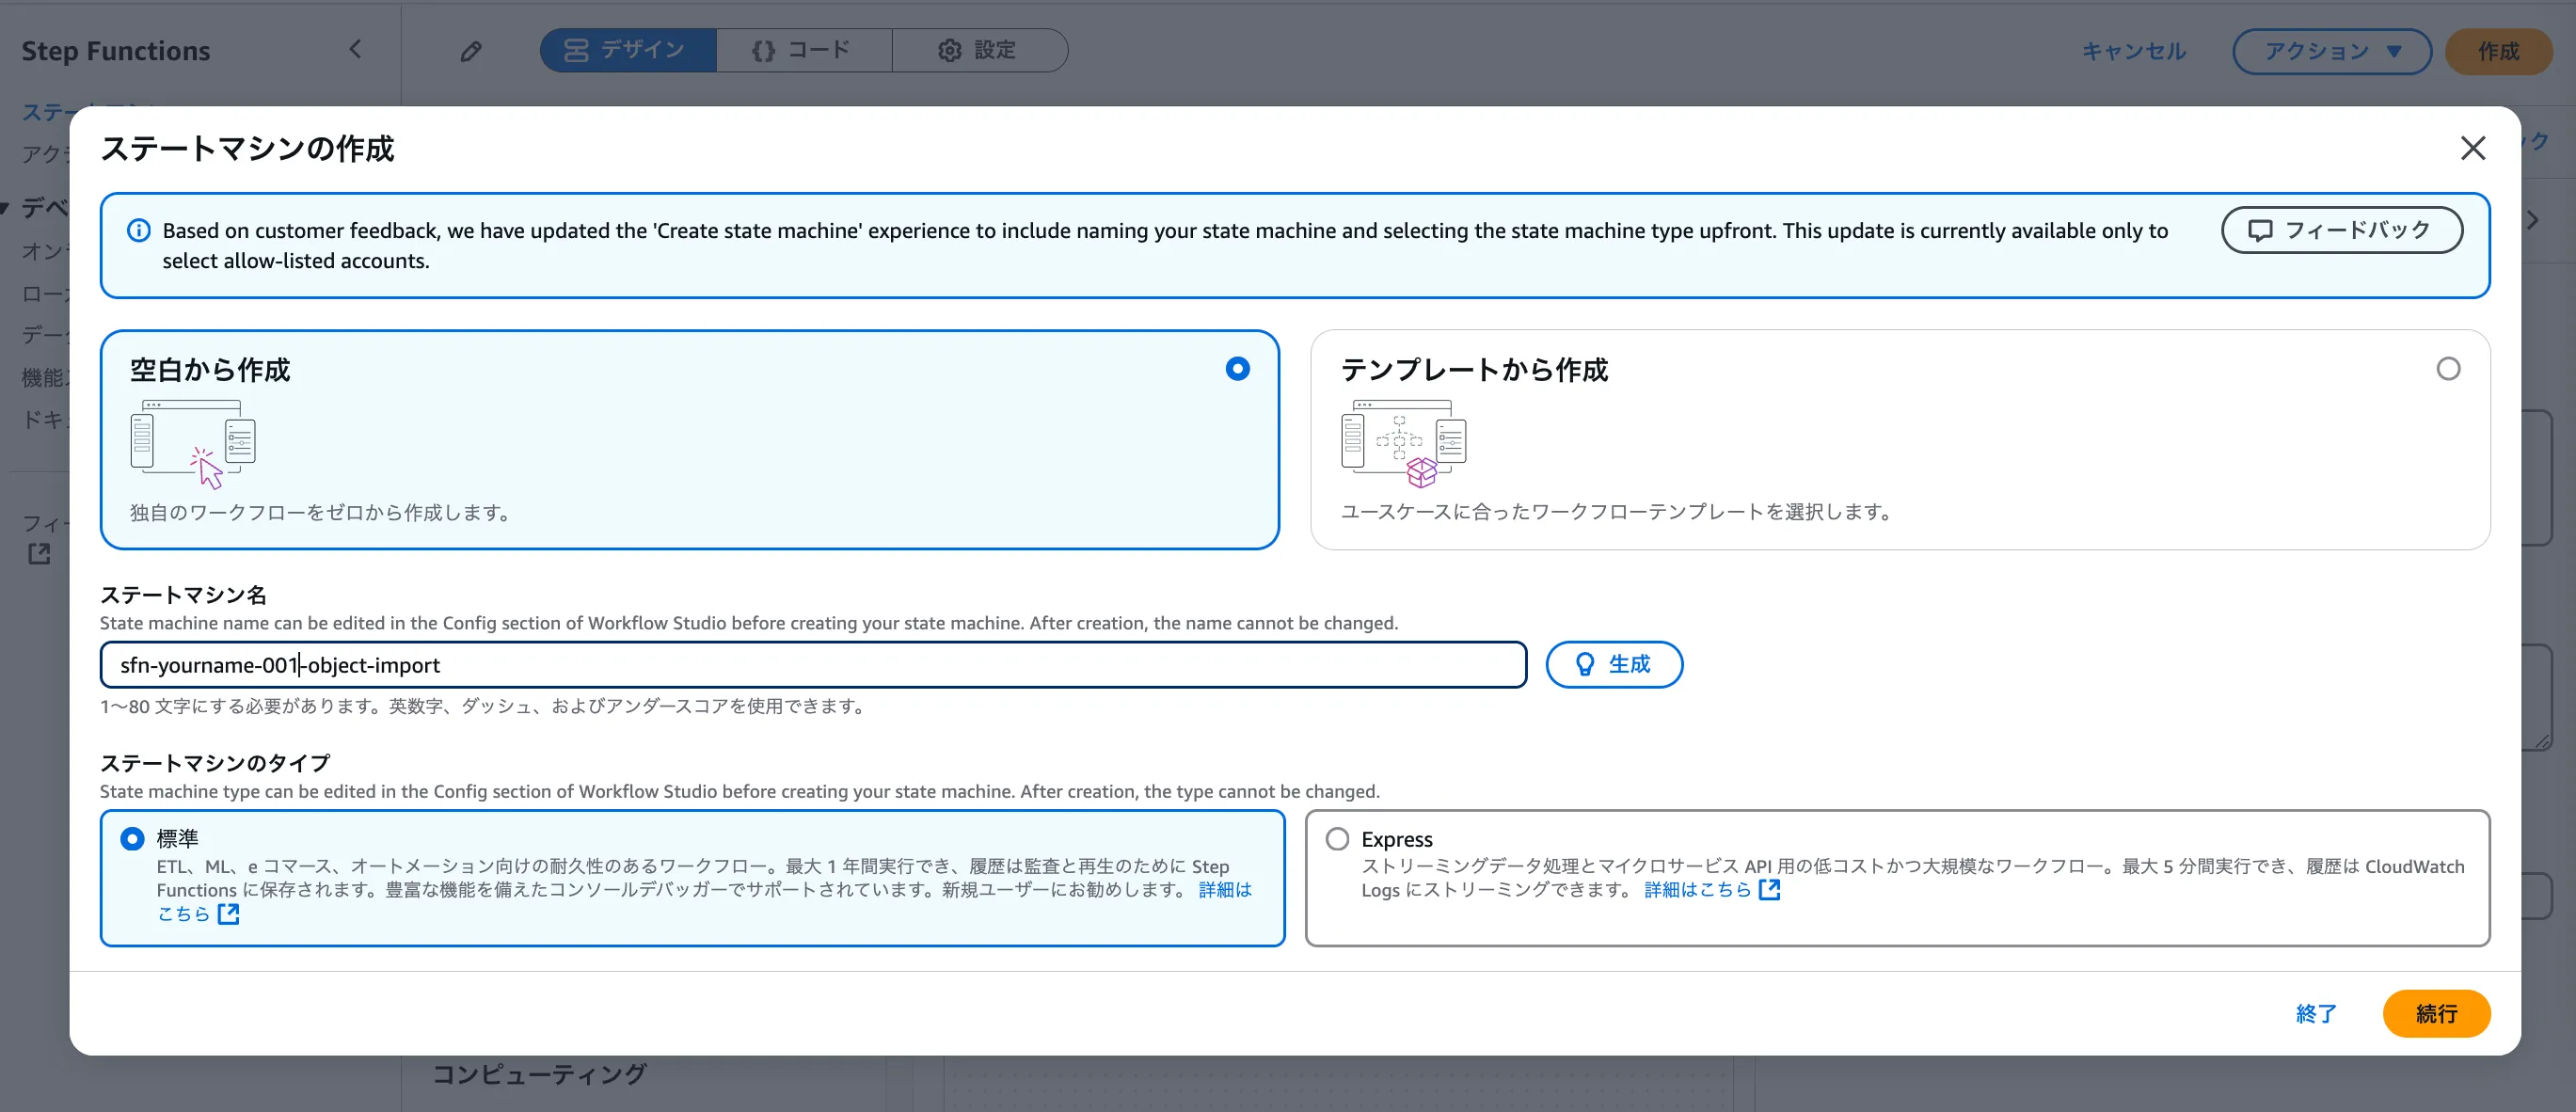Select the テンプレートから作成 radio option

[2447, 369]
